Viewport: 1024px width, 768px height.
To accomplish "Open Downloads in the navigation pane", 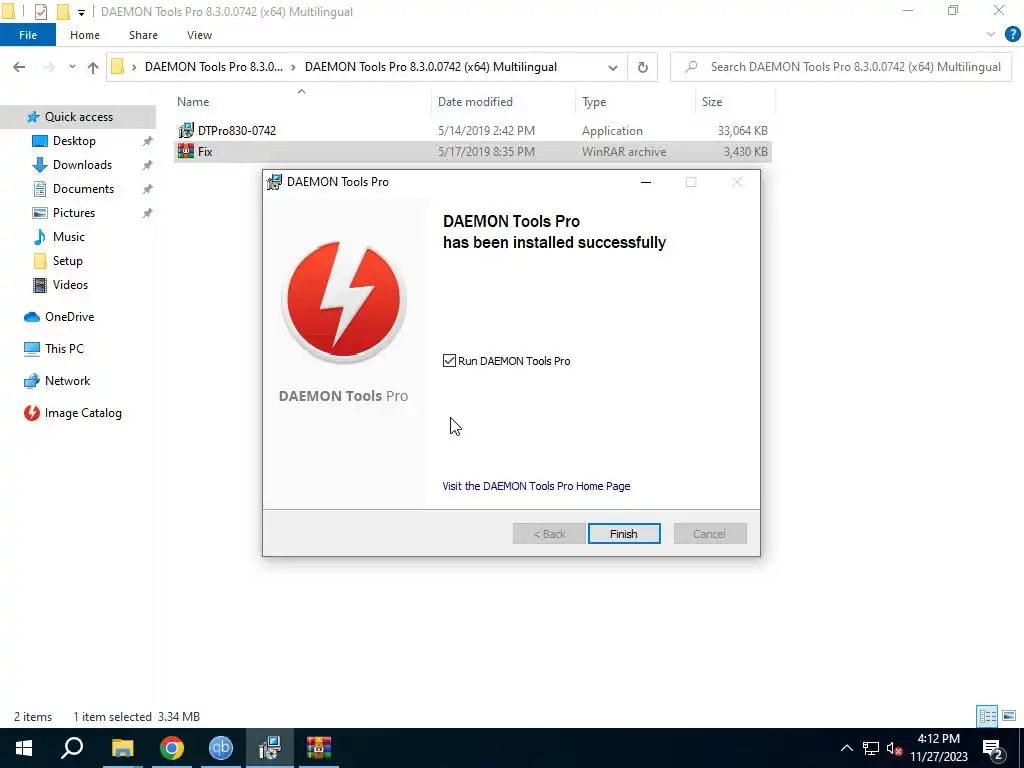I will click(82, 165).
